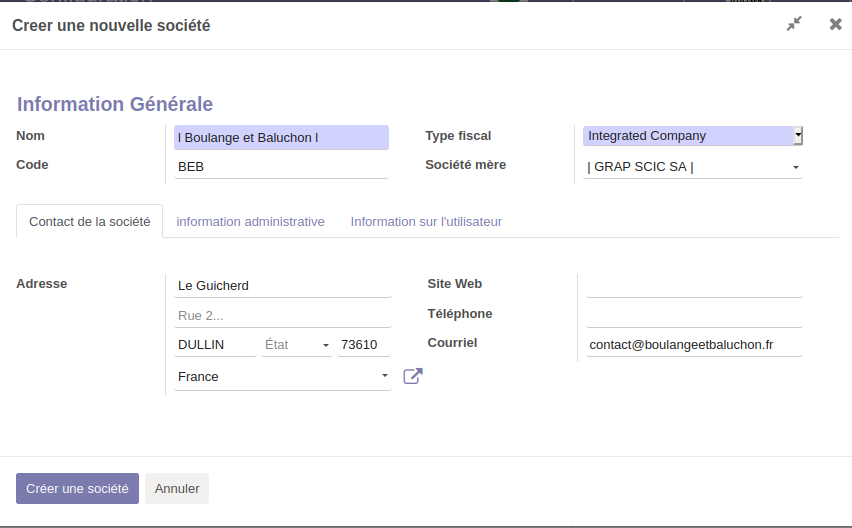Click the address field Le Guicherd
Screen dimensions: 852x528
click(x=282, y=286)
